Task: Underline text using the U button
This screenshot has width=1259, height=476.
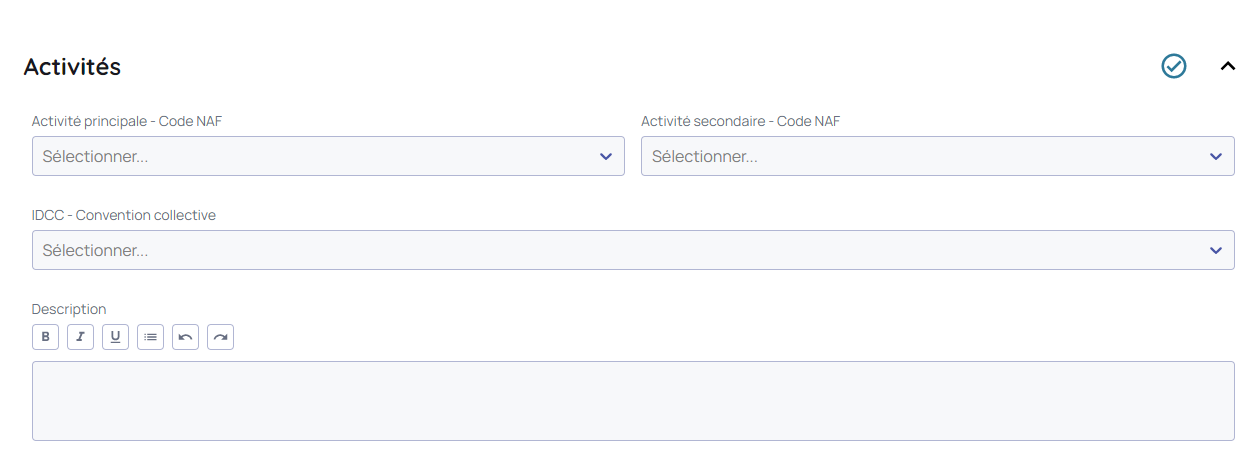Action: click(x=116, y=337)
